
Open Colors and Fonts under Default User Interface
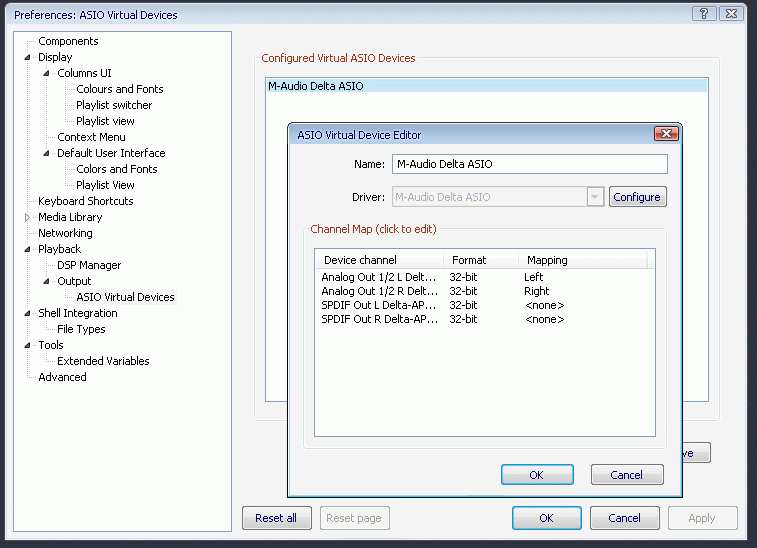coord(117,169)
